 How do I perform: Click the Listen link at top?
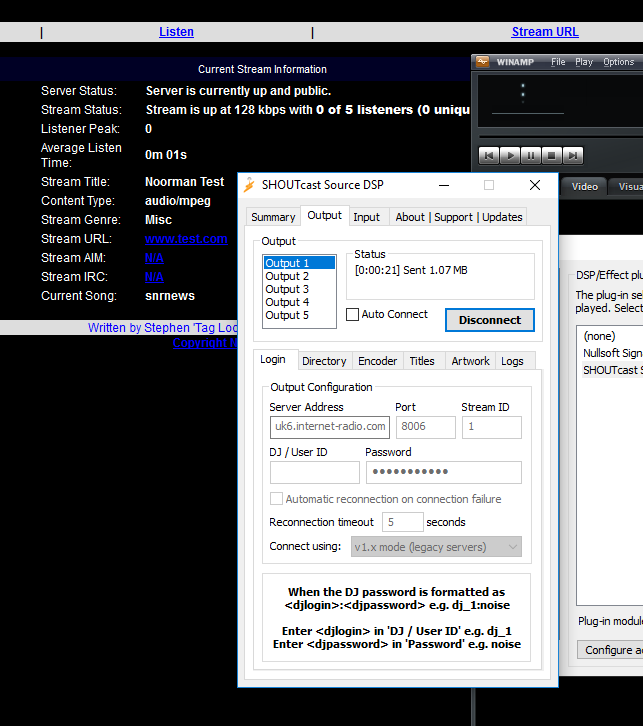176,32
